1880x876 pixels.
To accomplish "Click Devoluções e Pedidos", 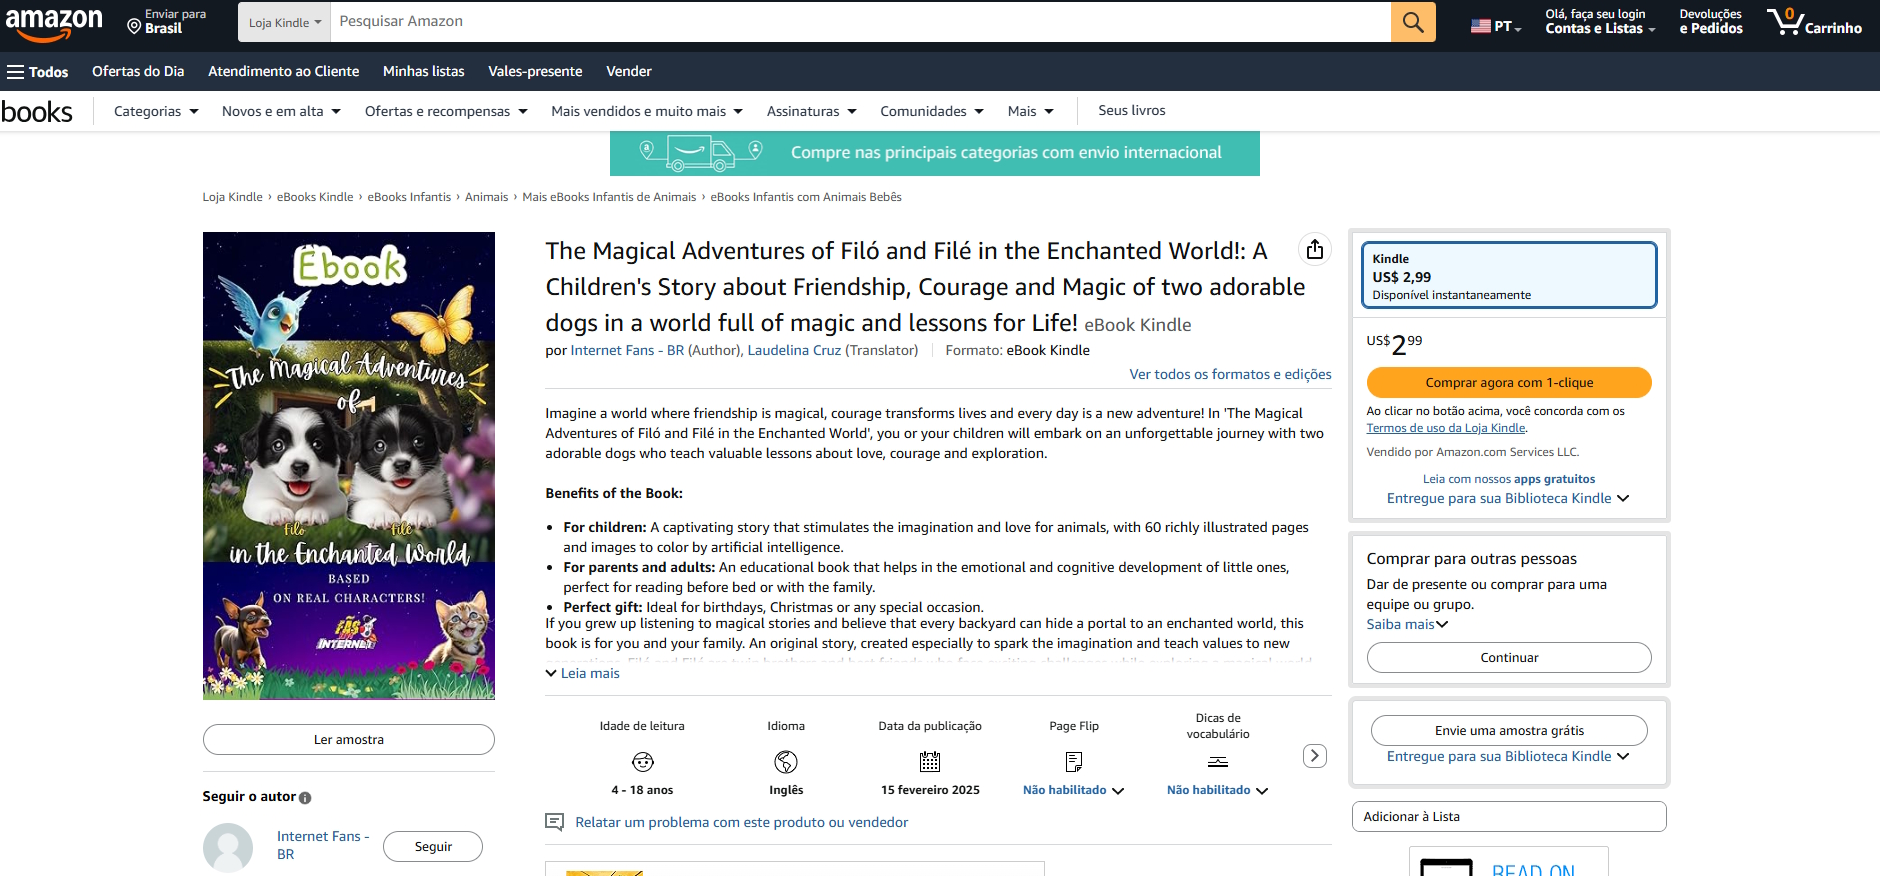I will [x=1711, y=22].
